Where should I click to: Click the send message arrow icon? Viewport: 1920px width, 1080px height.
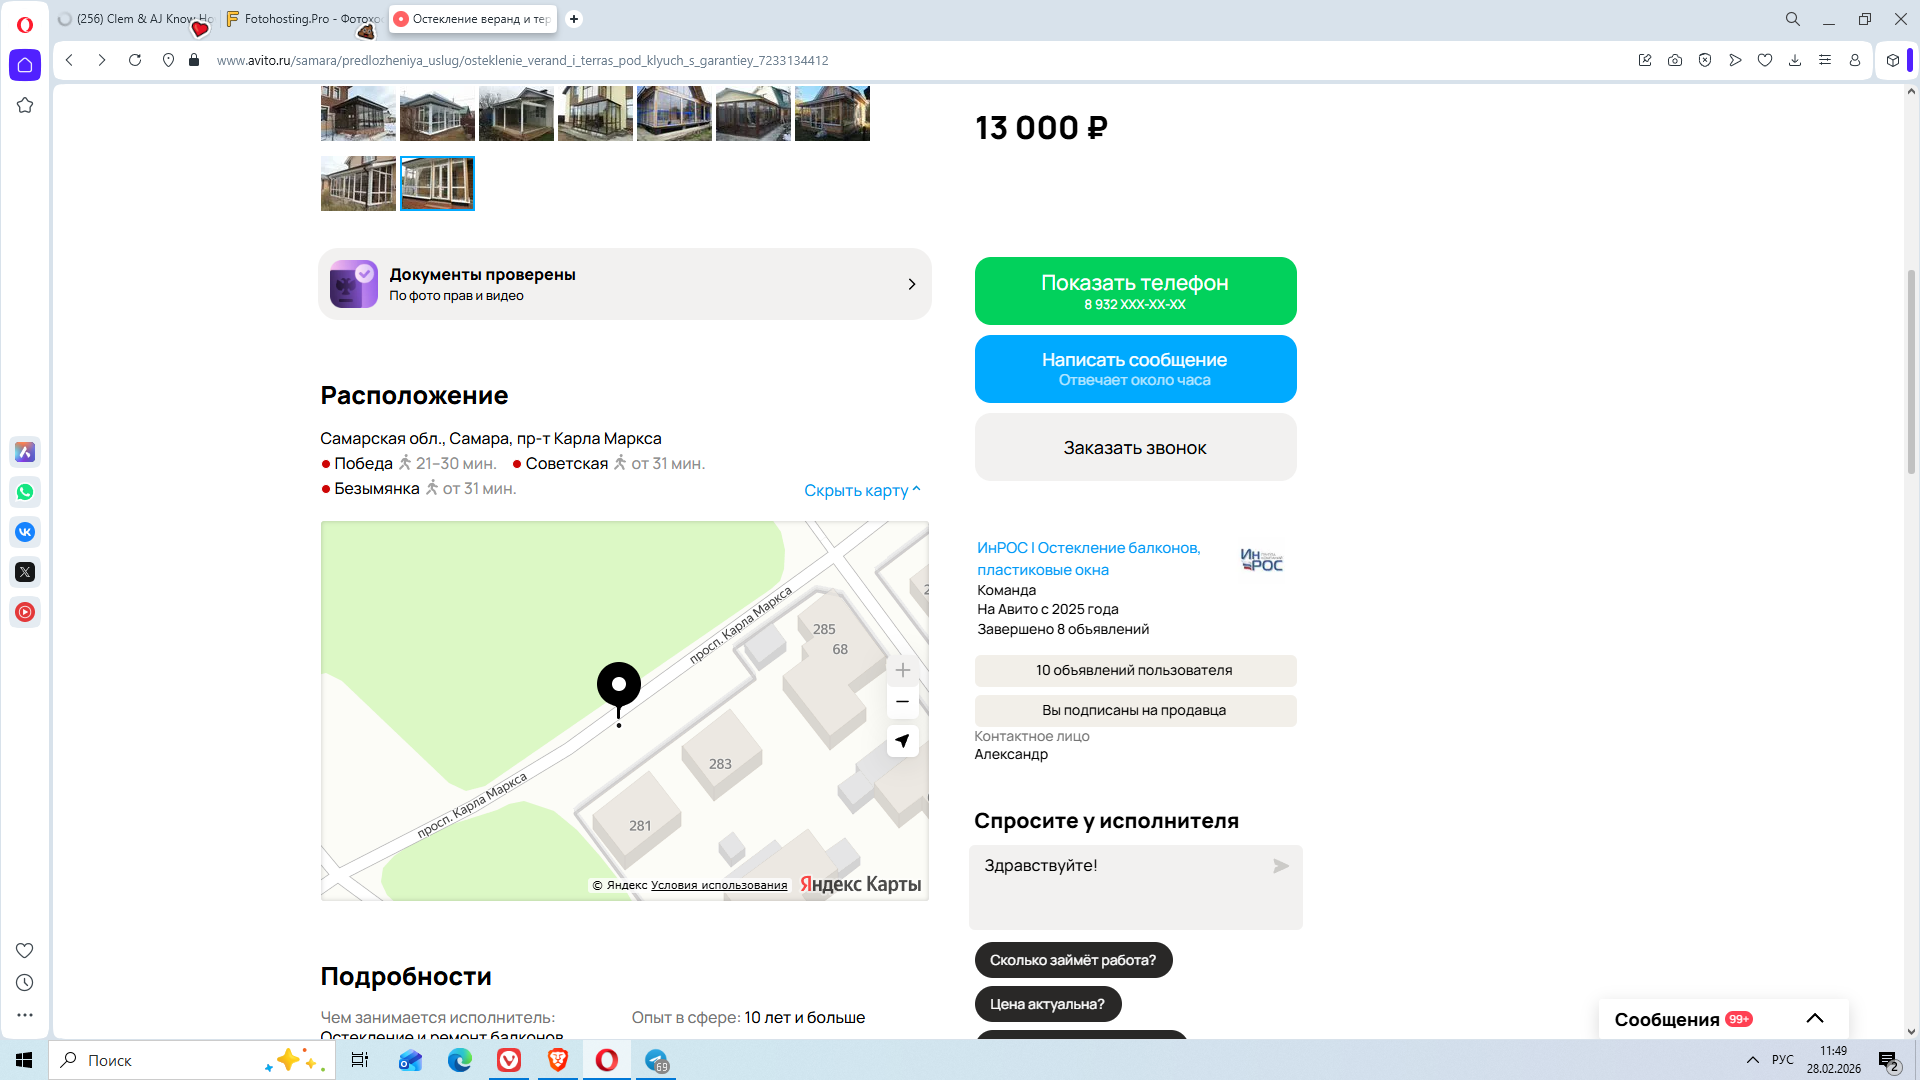click(x=1280, y=866)
